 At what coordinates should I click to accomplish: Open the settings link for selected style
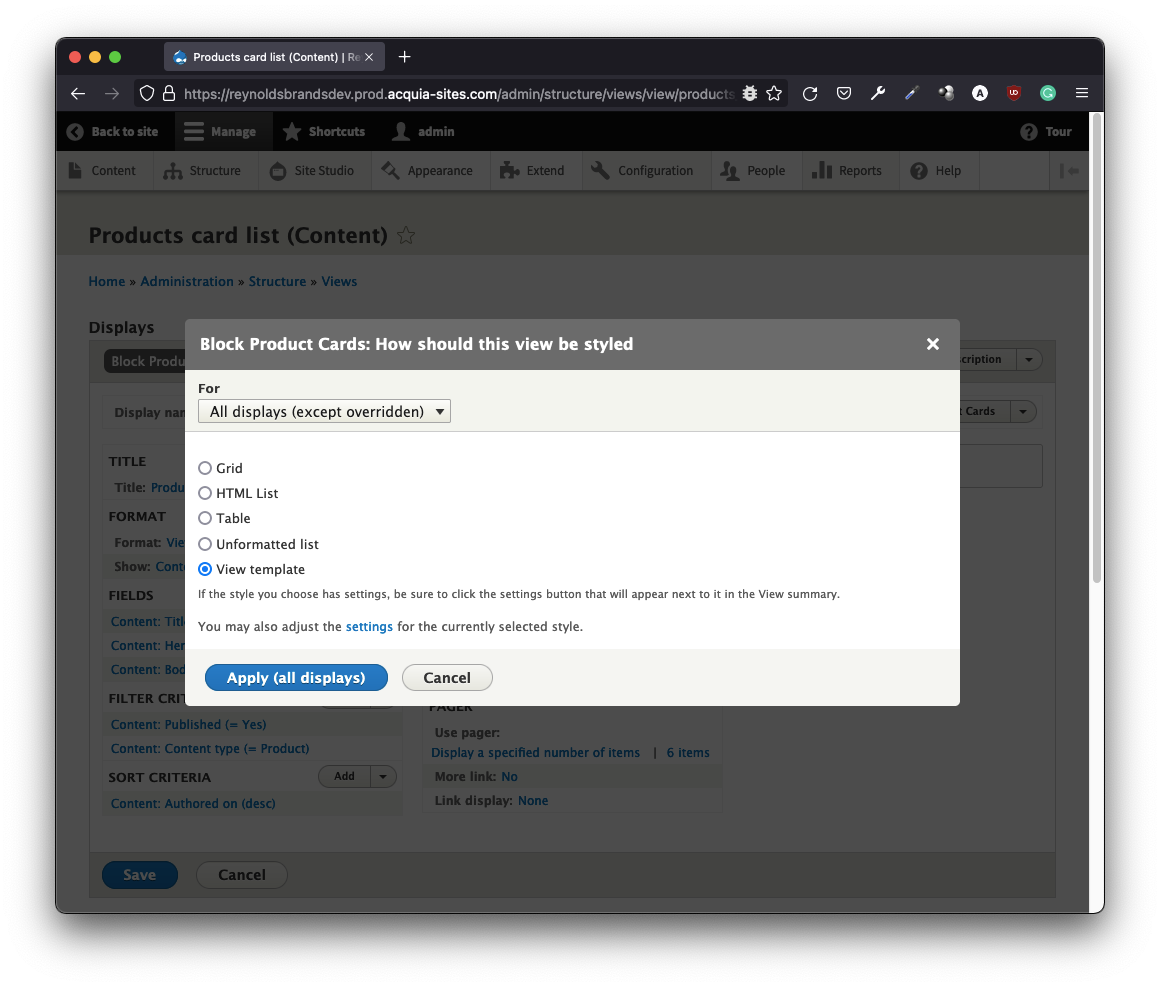[369, 627]
